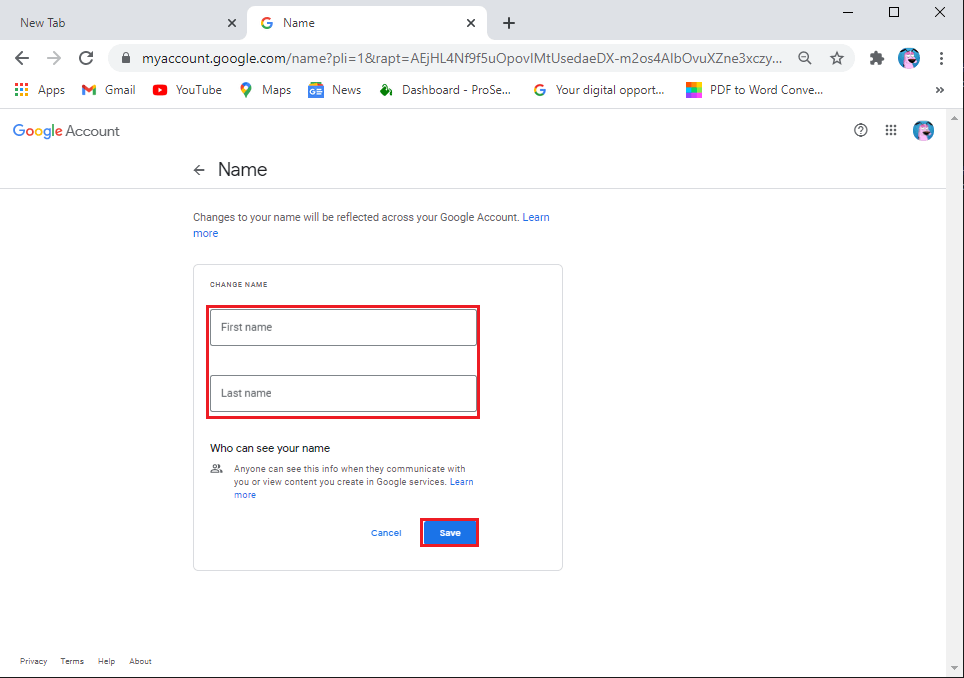
Task: Open the YouTube bookmark
Action: (188, 90)
